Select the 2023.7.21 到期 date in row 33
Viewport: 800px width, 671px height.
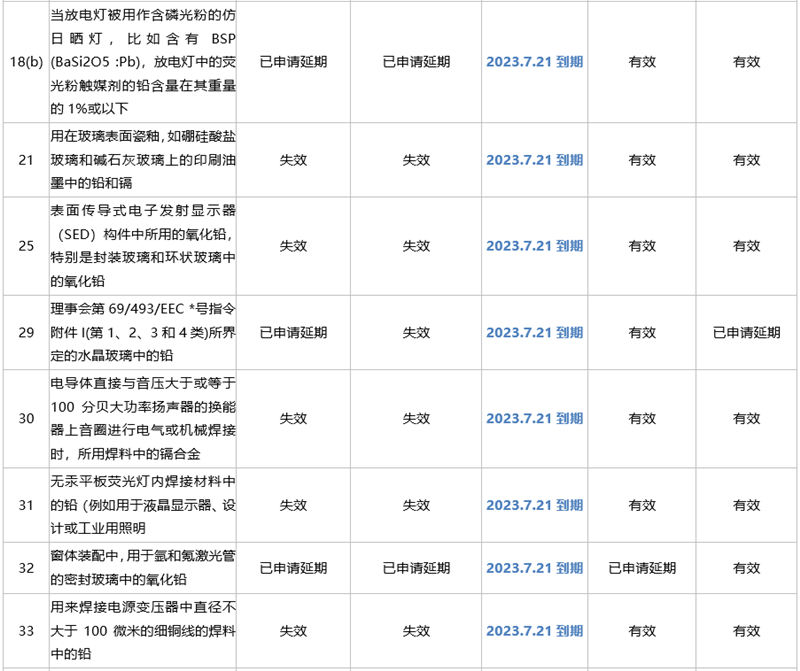[x=534, y=631]
